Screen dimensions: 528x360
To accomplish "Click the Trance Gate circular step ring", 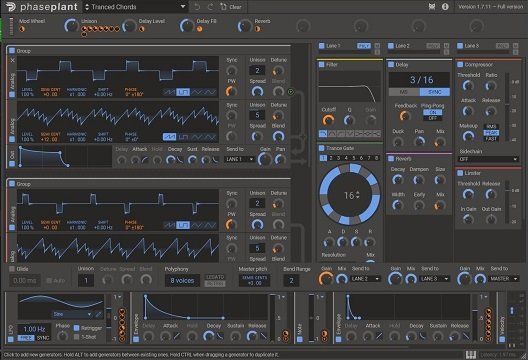I will pos(350,195).
